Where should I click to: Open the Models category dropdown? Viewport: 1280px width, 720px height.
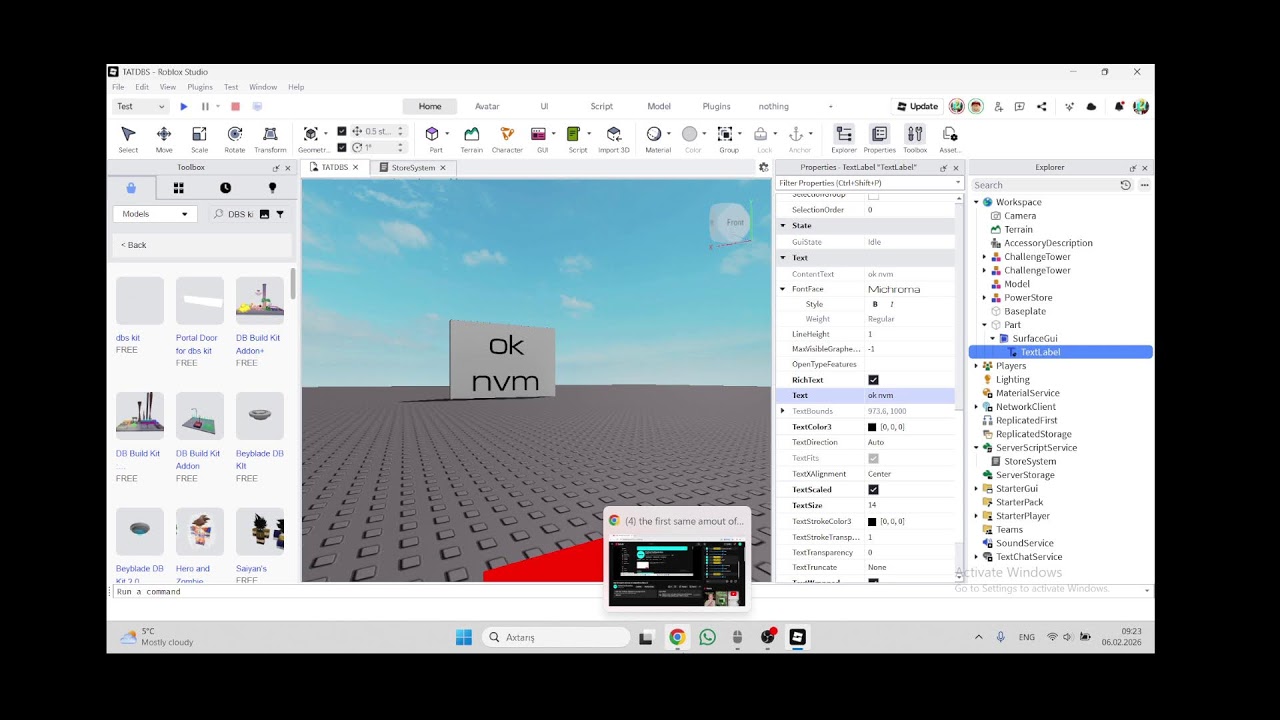pos(155,214)
